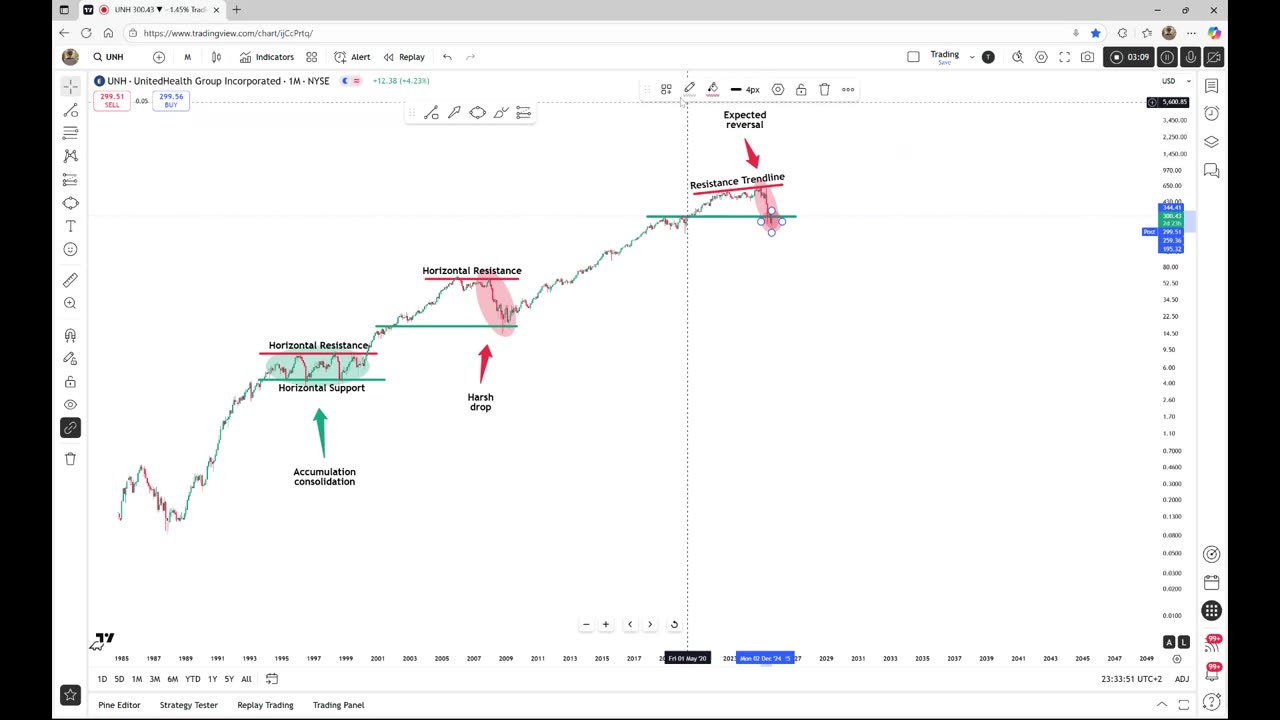Viewport: 1280px width, 720px height.
Task: Click the left sidebar trash remove objects icon
Action: tap(70, 459)
